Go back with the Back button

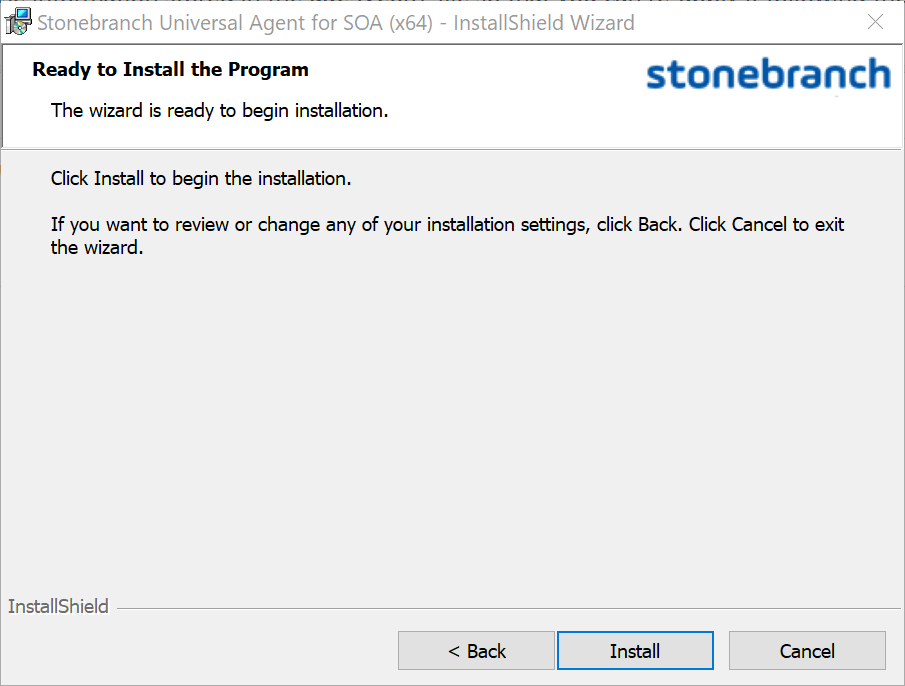[476, 651]
